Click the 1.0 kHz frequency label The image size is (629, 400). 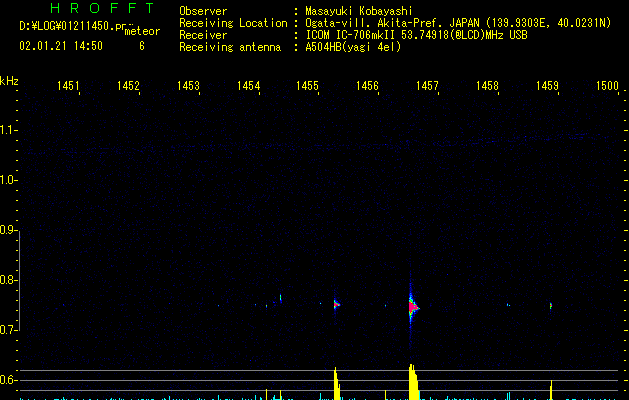click(8, 180)
